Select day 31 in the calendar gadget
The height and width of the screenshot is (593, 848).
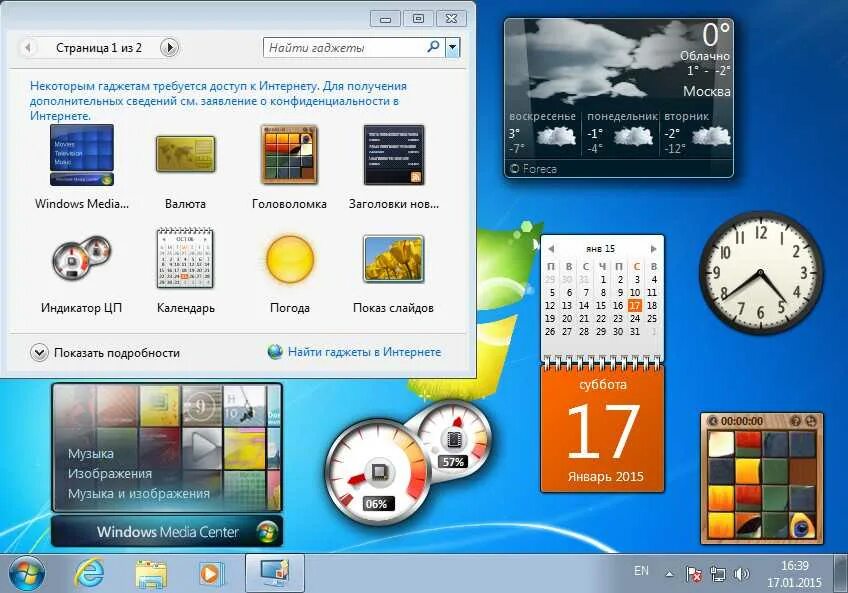coord(635,331)
